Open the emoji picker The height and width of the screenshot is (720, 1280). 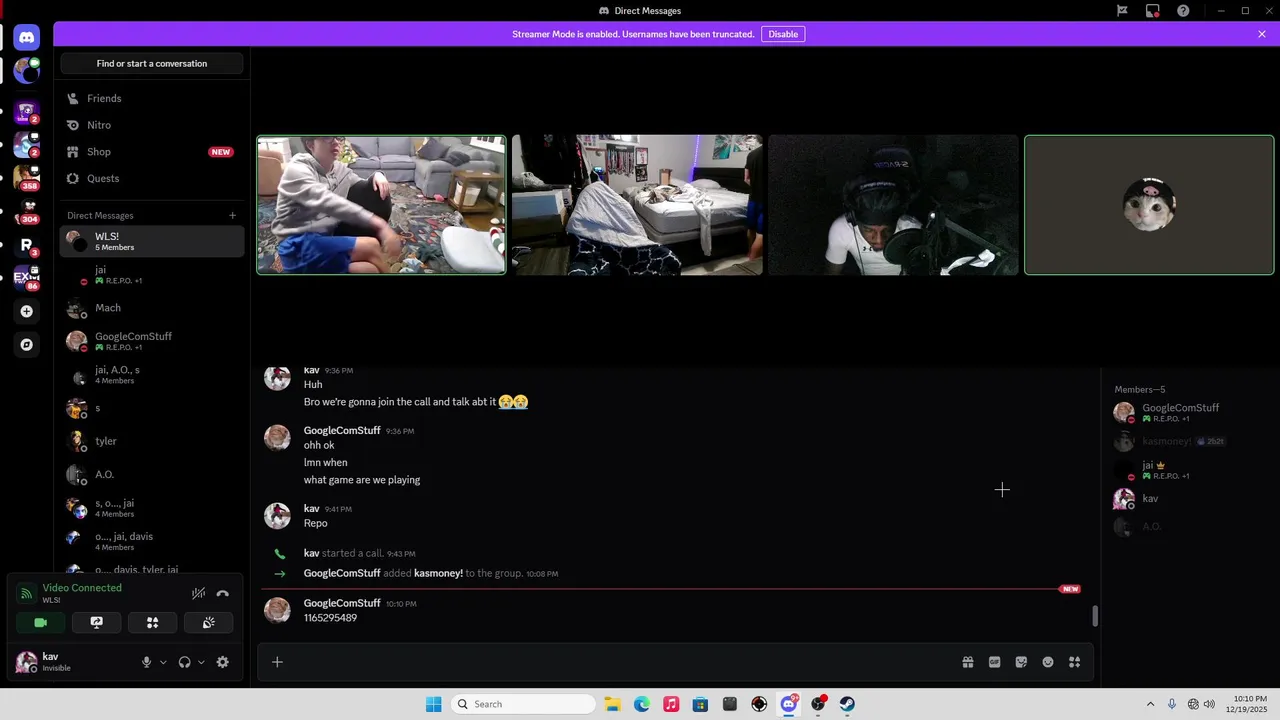pos(1048,662)
